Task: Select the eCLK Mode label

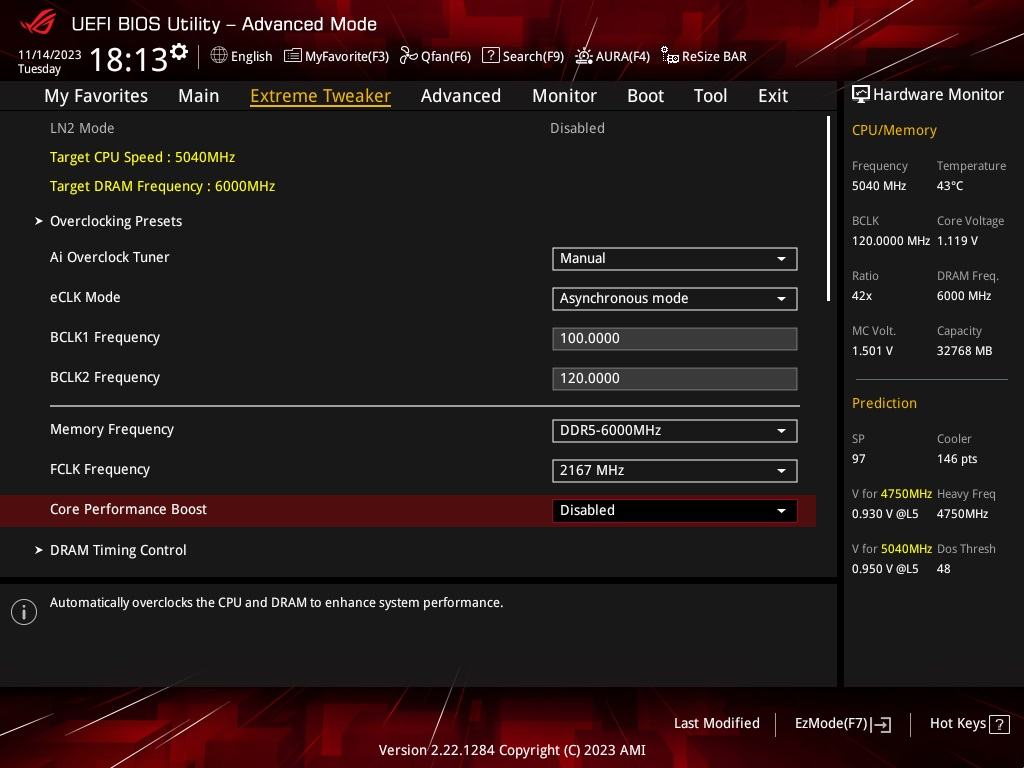Action: tap(85, 297)
